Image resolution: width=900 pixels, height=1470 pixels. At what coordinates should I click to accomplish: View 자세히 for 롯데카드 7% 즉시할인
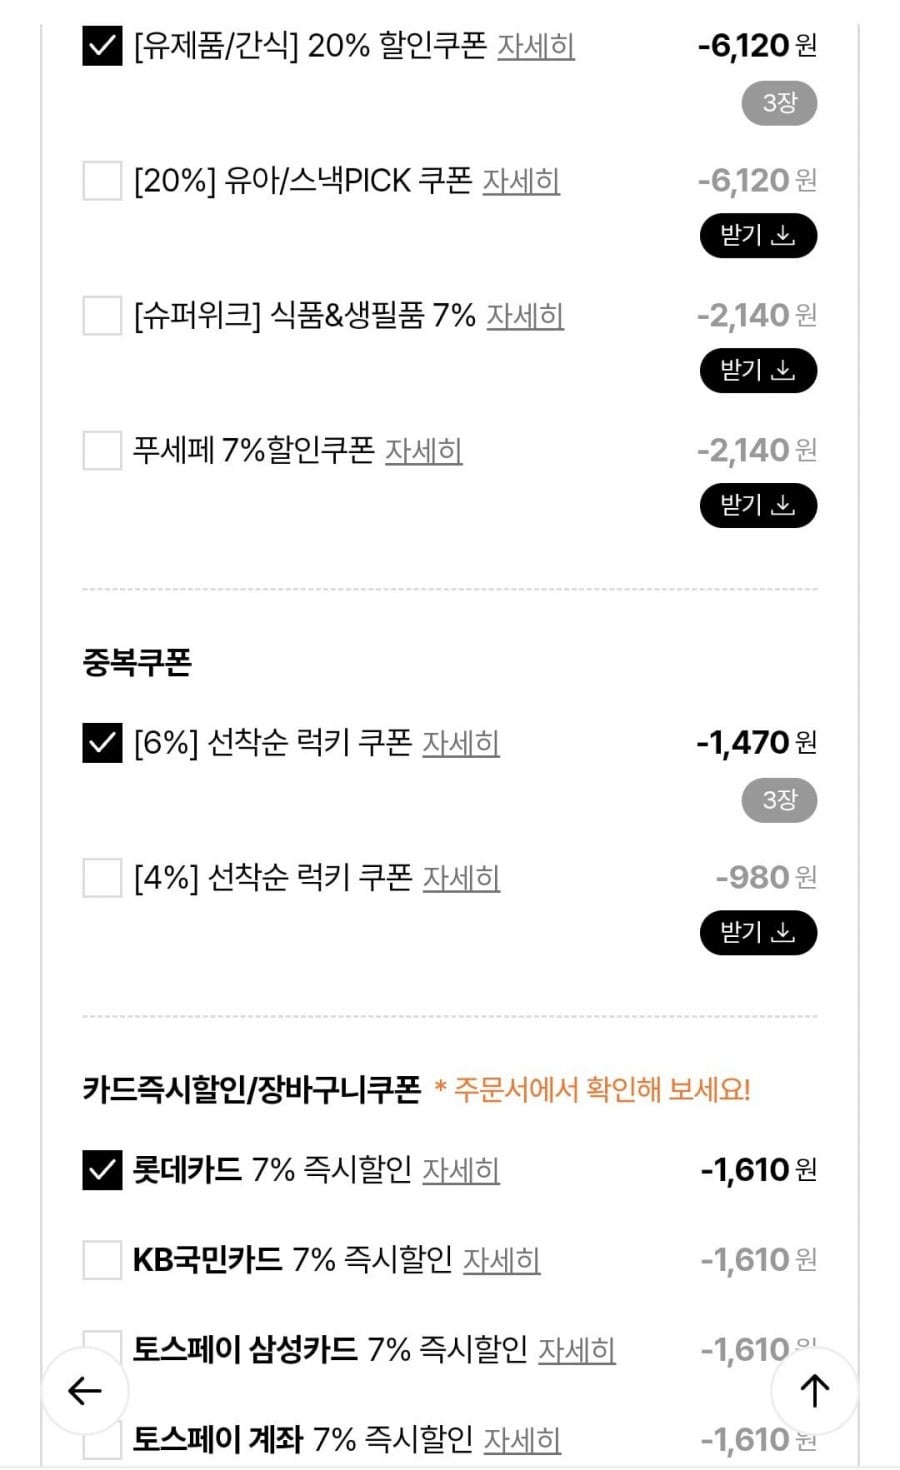[x=461, y=1170]
